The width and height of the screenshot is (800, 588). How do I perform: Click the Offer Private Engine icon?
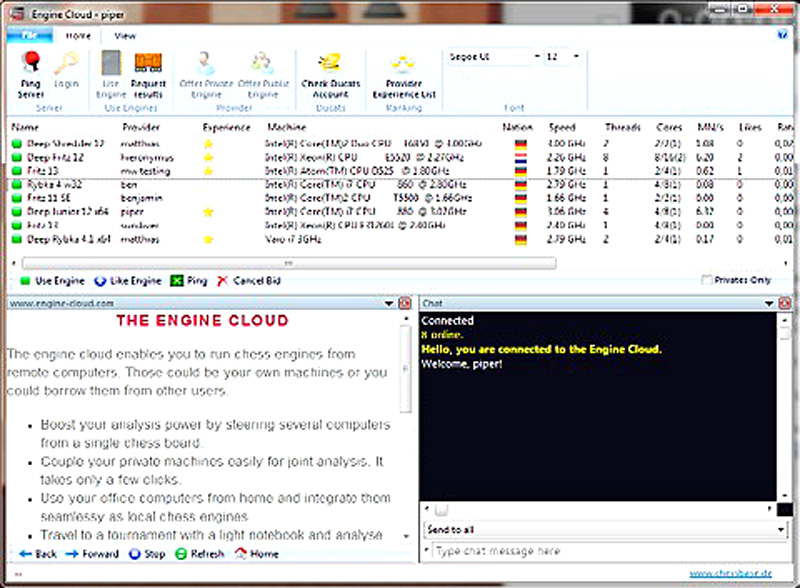tap(206, 62)
